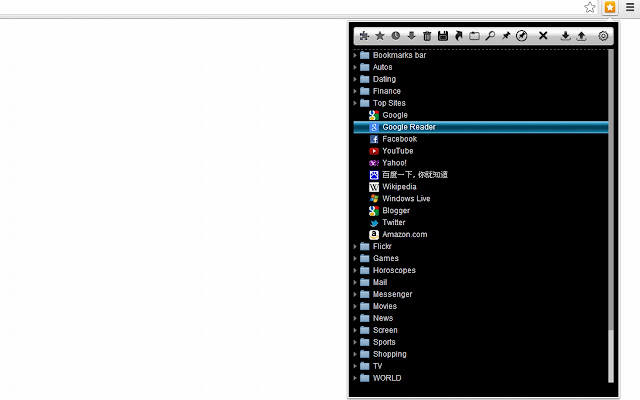Select the WORLD folder

click(480, 378)
